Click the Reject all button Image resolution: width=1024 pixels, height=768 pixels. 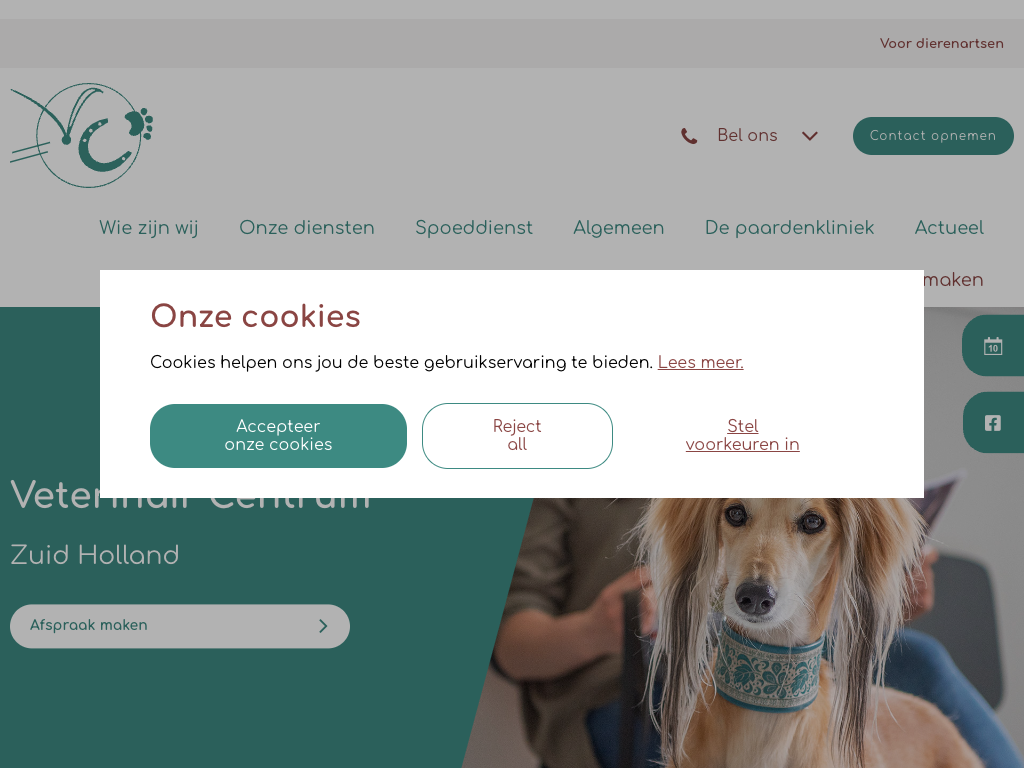(x=517, y=436)
